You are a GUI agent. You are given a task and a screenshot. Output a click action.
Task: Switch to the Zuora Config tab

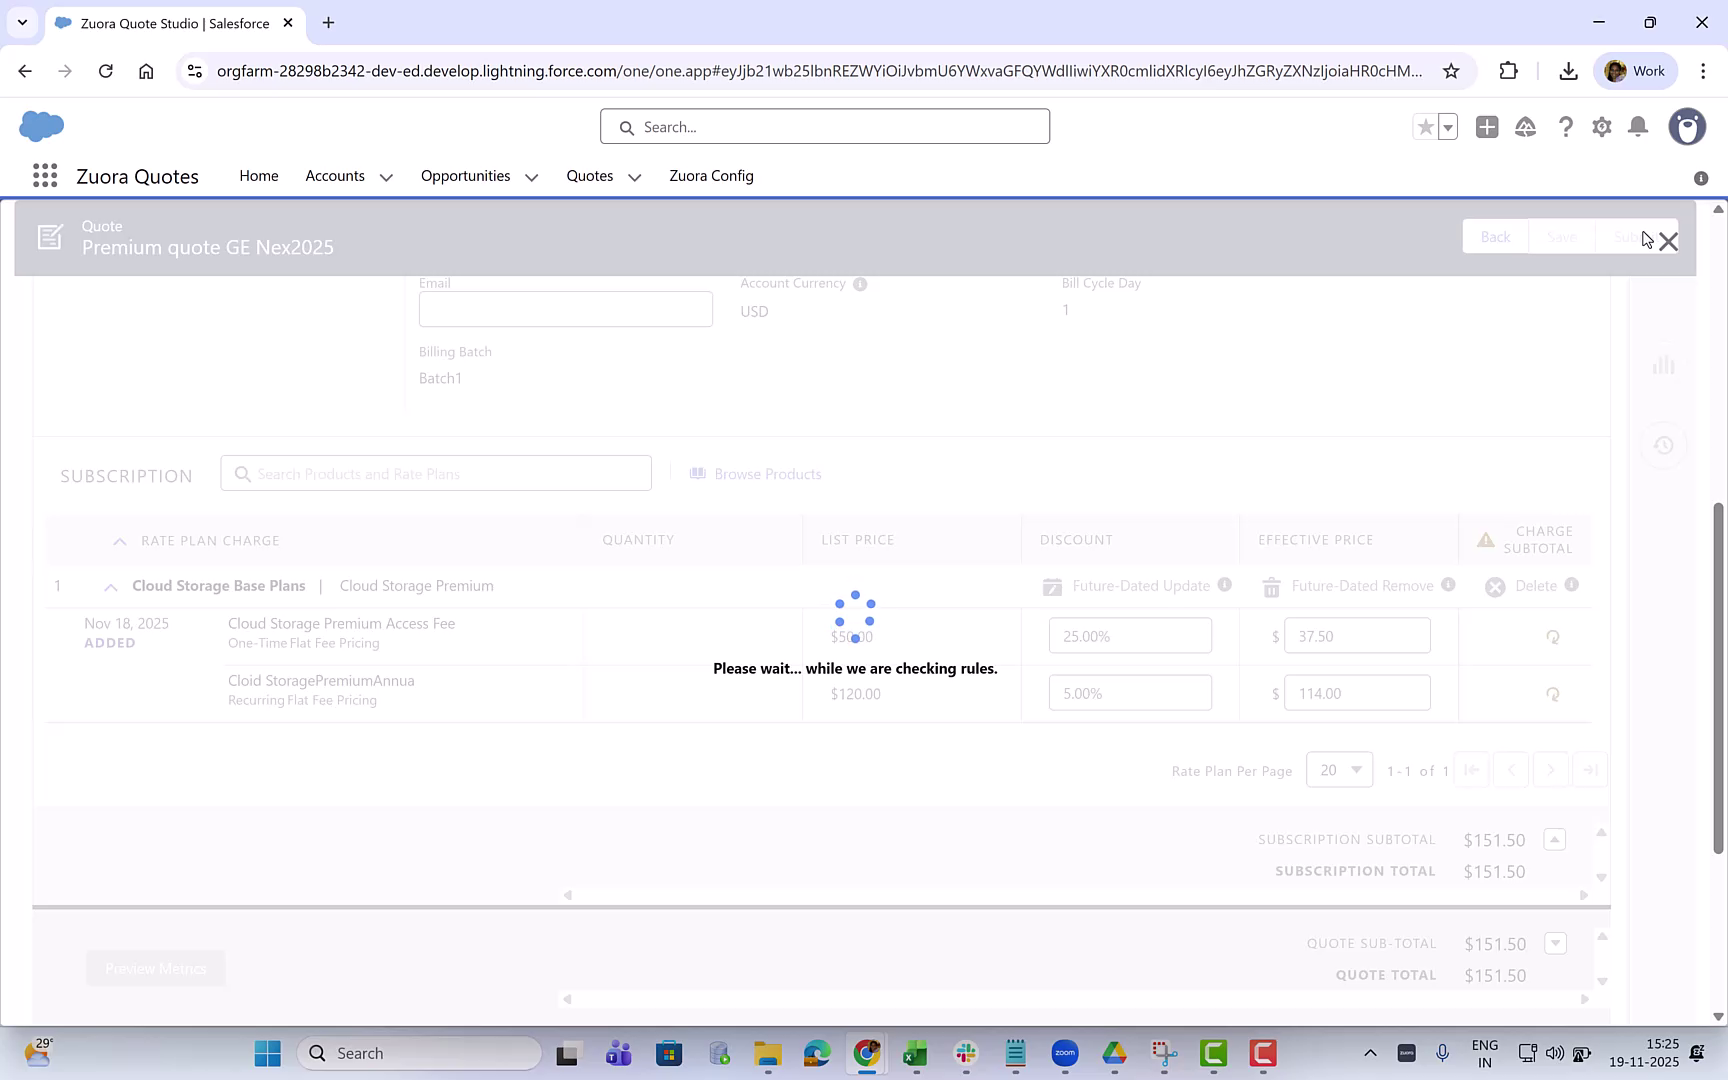(711, 176)
